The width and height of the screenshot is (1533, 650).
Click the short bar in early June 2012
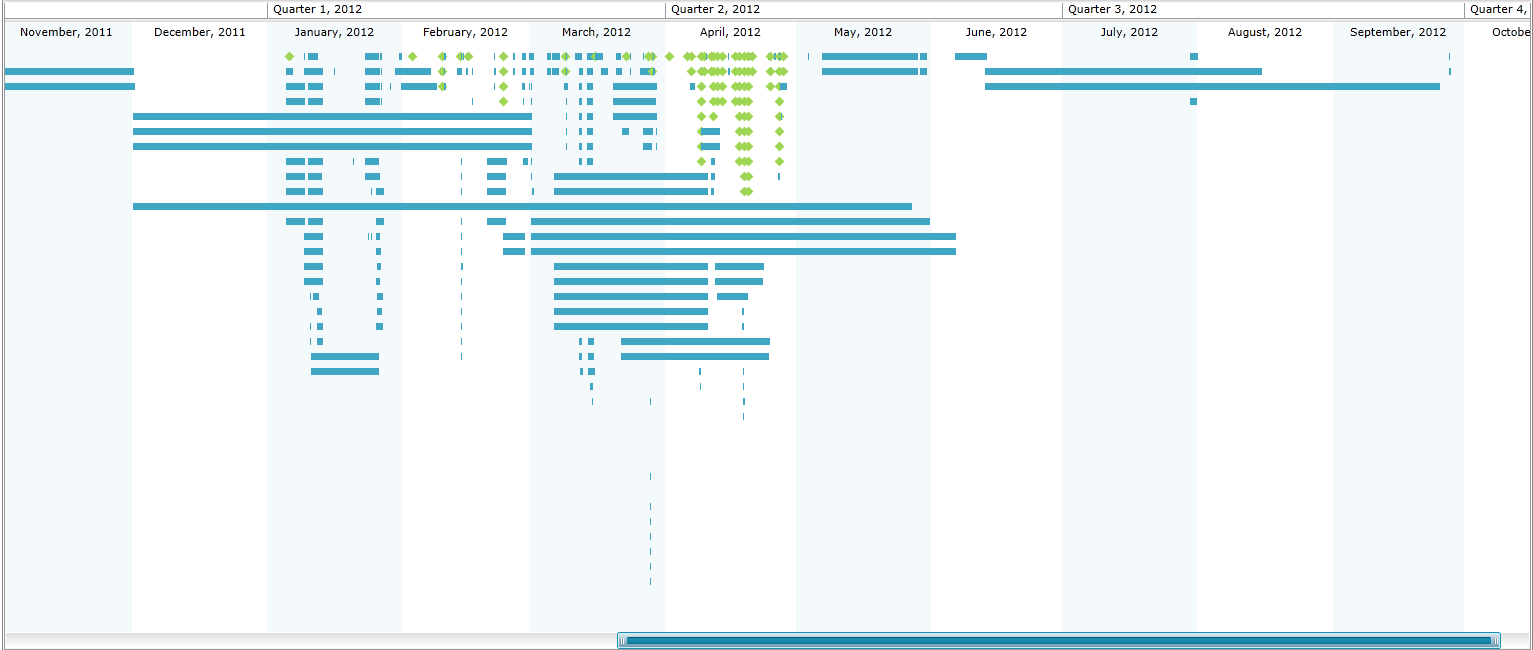[971, 56]
